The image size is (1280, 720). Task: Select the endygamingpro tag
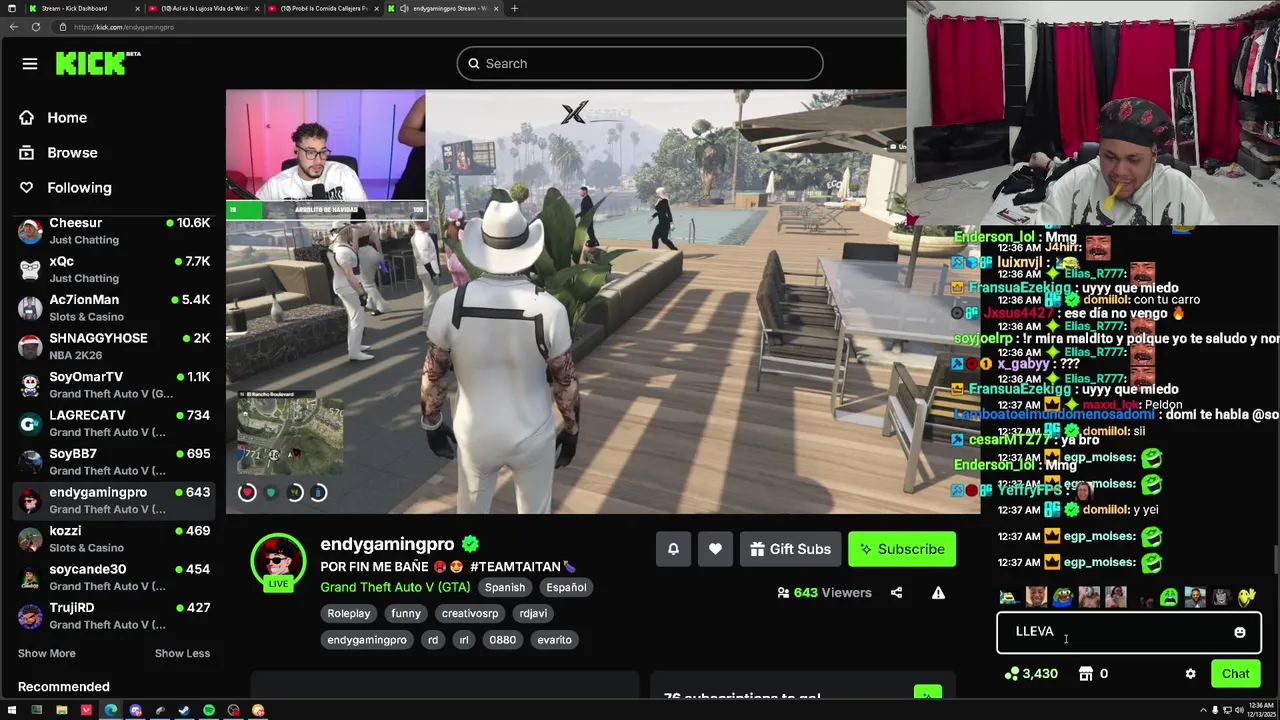[x=367, y=640]
